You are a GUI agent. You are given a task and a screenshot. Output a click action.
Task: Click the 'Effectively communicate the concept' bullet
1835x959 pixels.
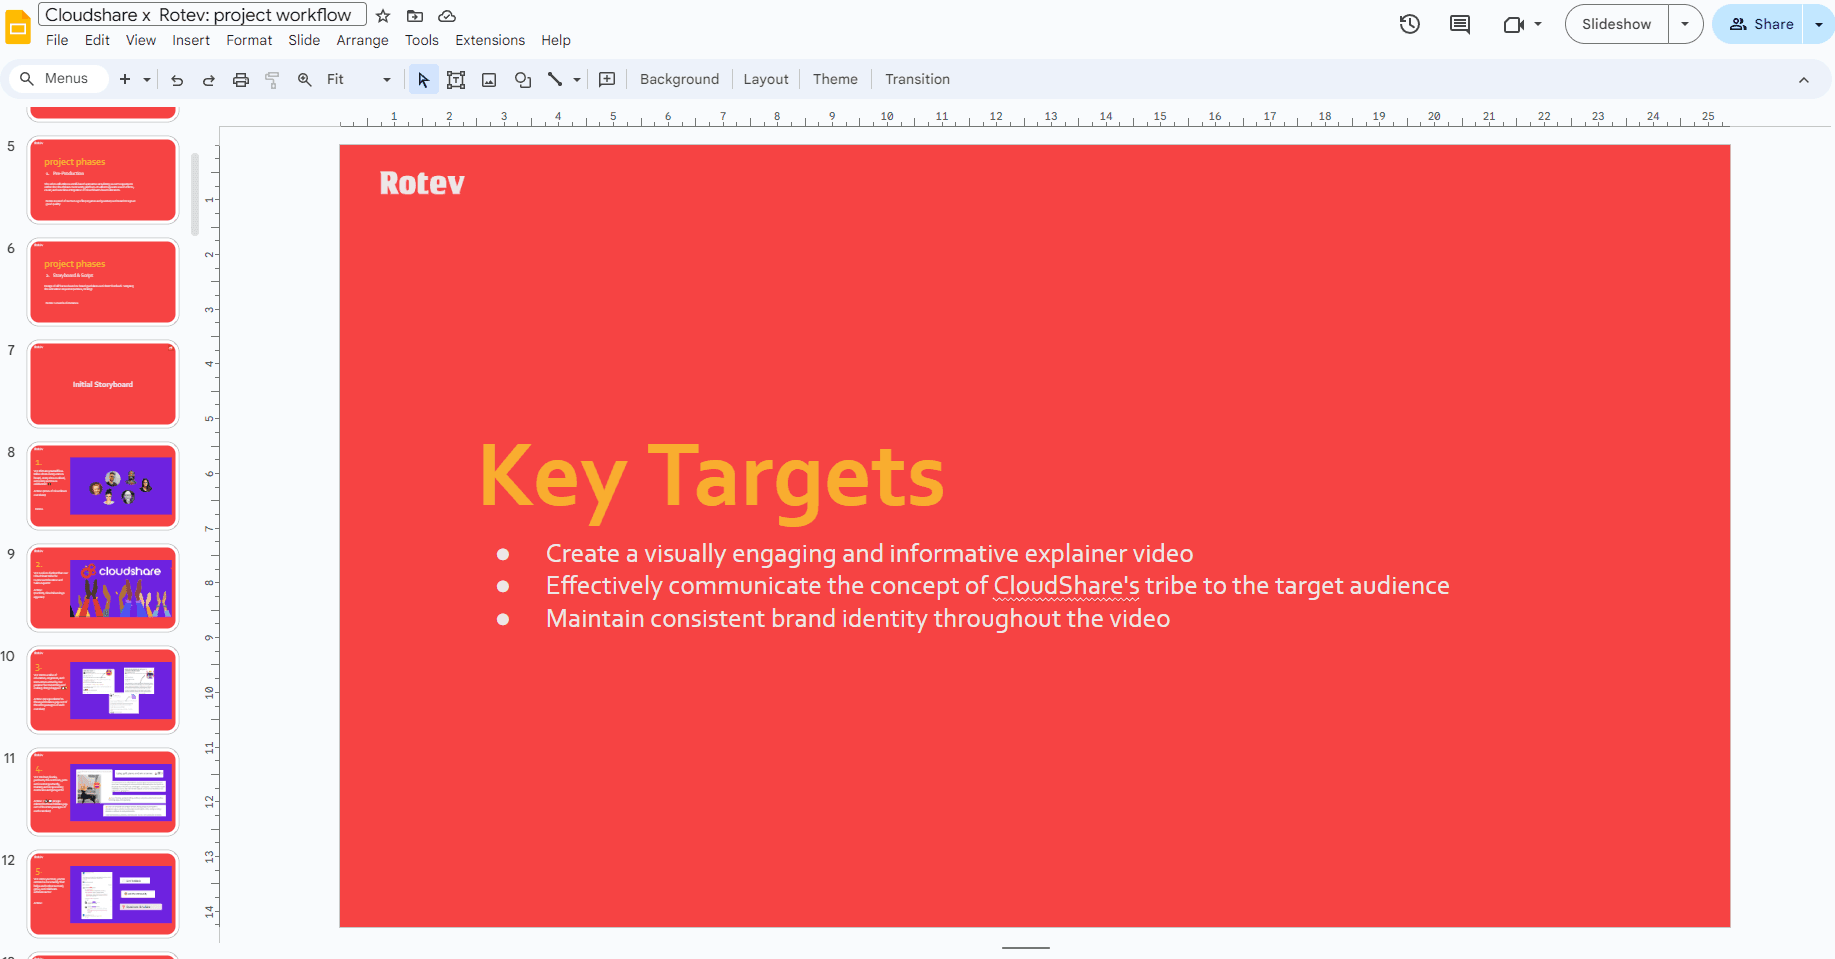997,585
